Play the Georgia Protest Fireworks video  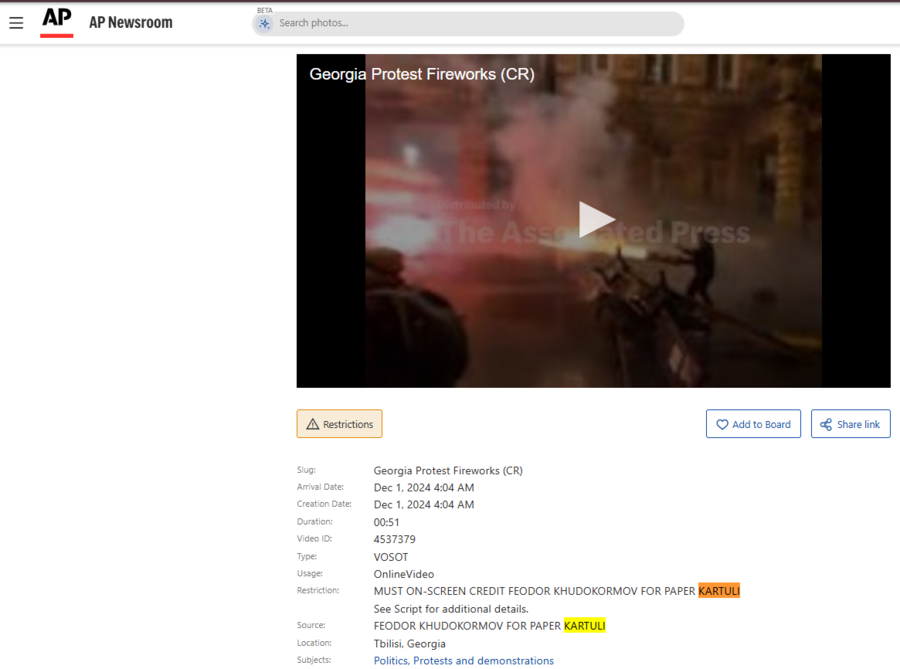pyautogui.click(x=596, y=219)
